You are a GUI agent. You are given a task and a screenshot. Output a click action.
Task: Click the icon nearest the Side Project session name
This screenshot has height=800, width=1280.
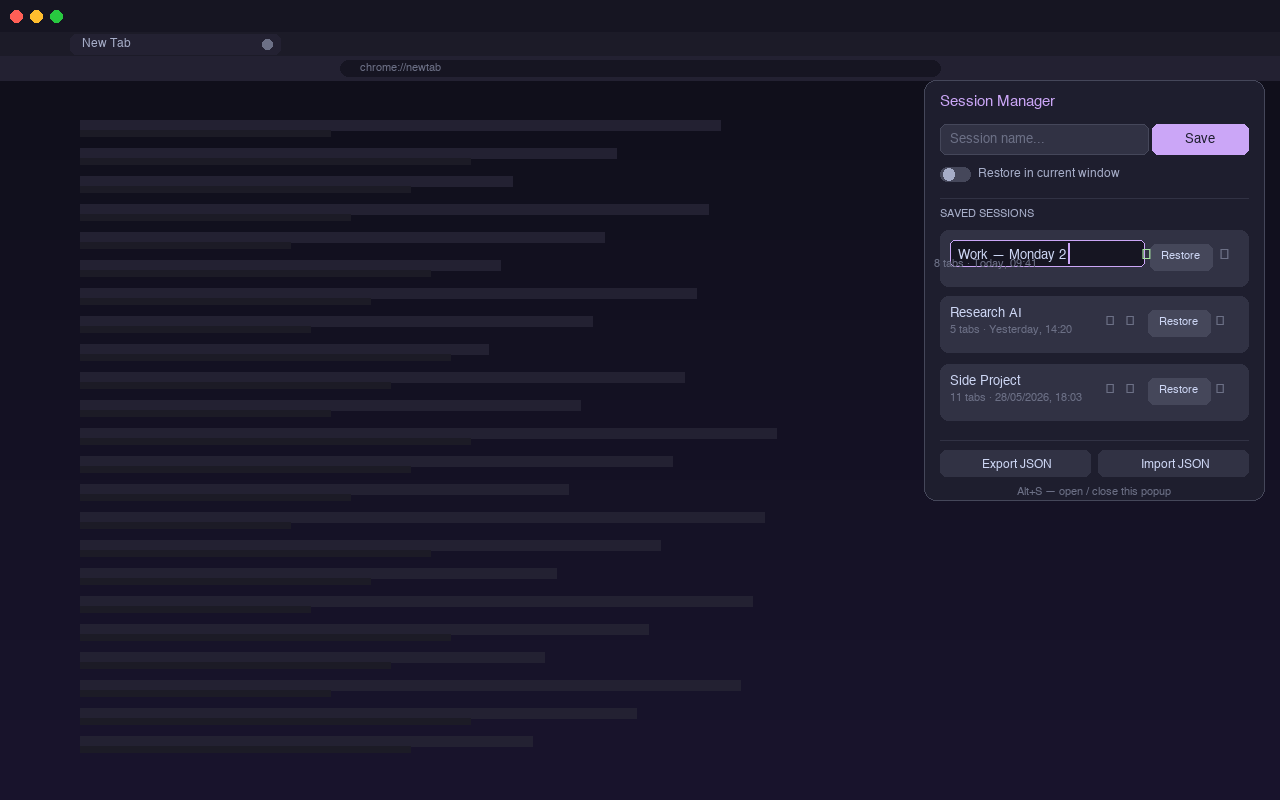(x=1110, y=389)
